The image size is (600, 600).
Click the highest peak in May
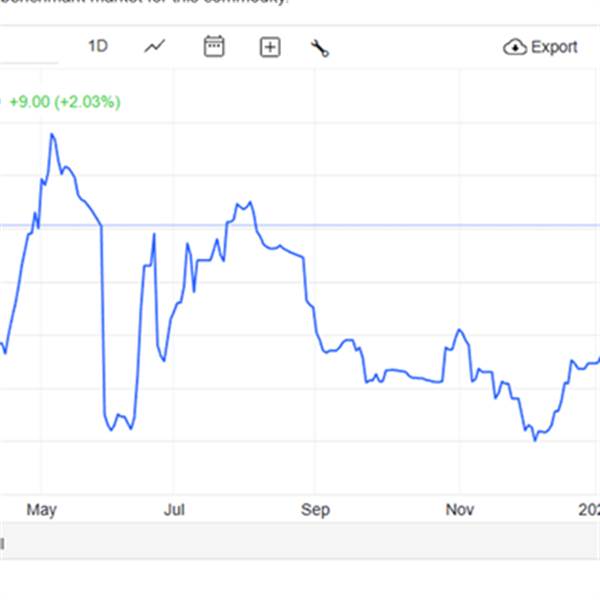pyautogui.click(x=52, y=134)
